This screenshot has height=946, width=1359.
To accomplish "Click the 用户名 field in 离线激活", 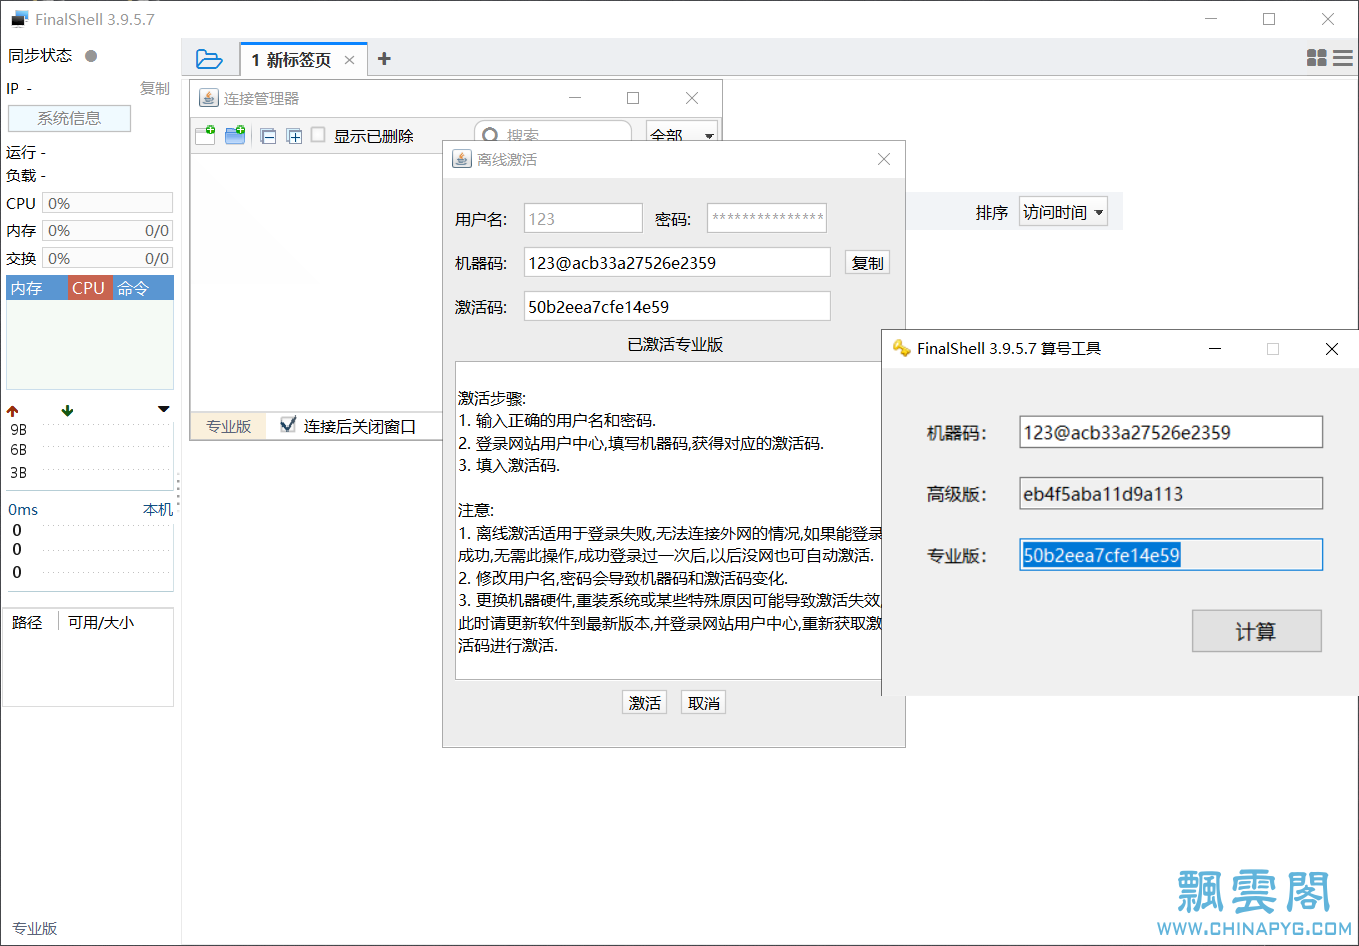I will coord(583,218).
